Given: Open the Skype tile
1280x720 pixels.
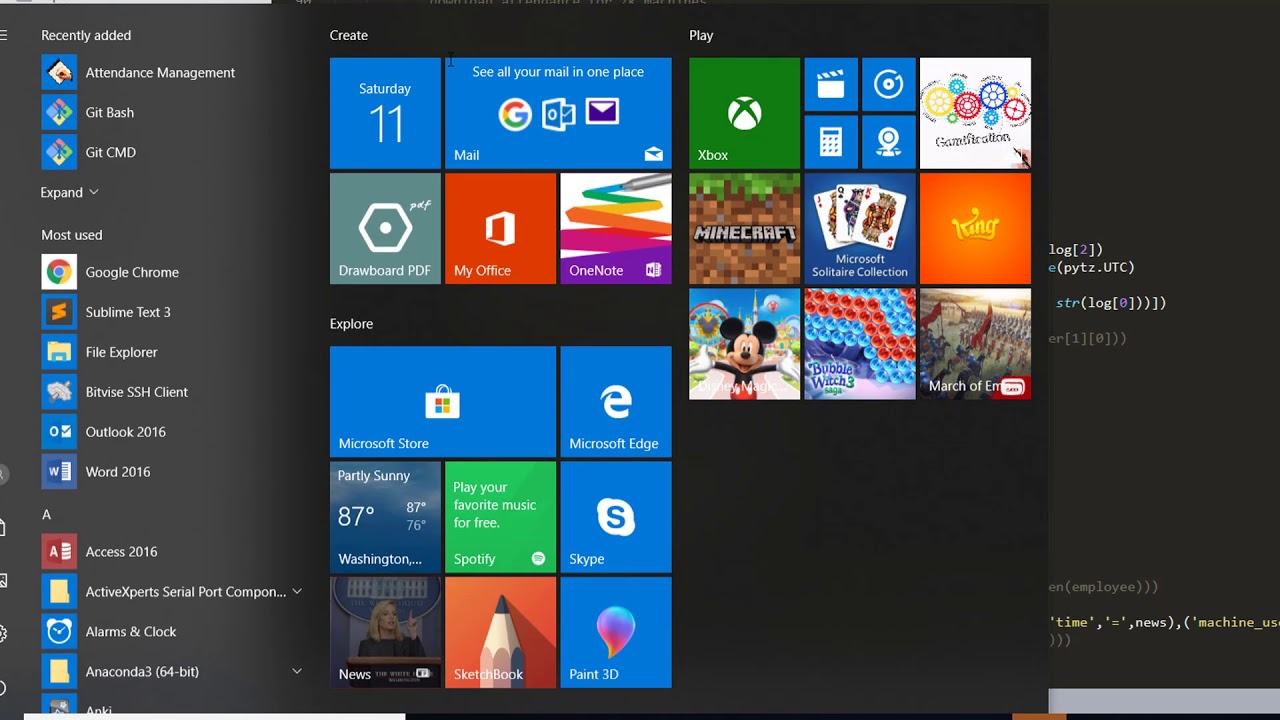Looking at the screenshot, I should (616, 517).
